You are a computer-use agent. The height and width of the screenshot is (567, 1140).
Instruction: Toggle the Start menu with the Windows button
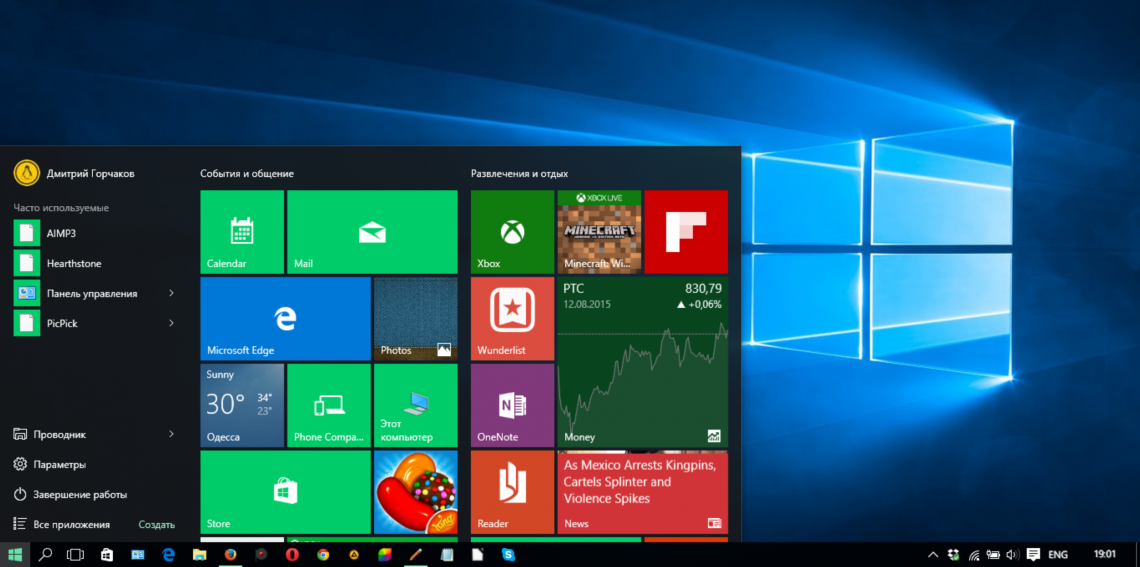(x=15, y=554)
